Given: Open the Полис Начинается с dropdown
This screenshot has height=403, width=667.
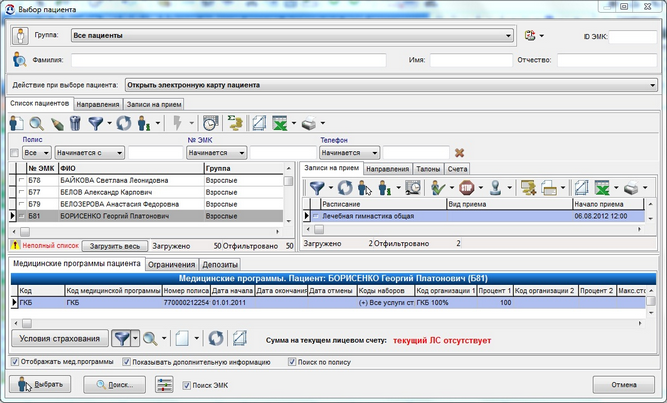Looking at the screenshot, I should [89, 153].
